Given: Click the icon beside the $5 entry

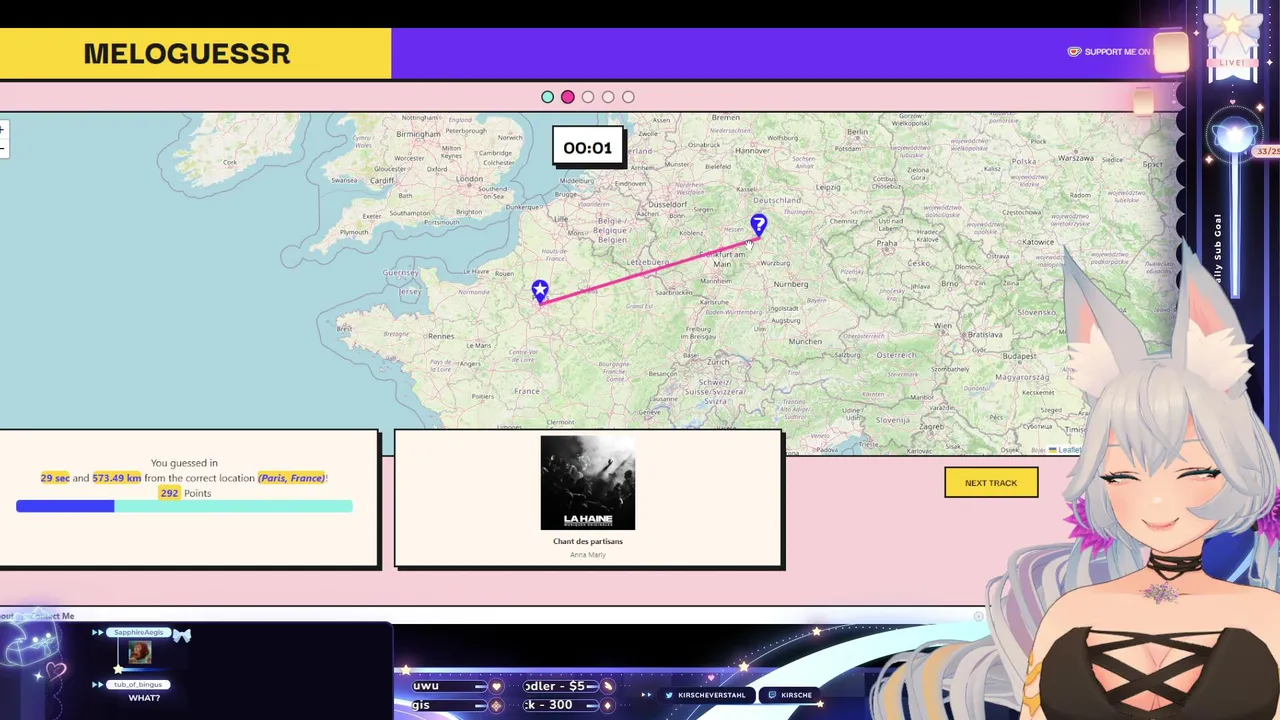Looking at the screenshot, I should click(x=607, y=686).
